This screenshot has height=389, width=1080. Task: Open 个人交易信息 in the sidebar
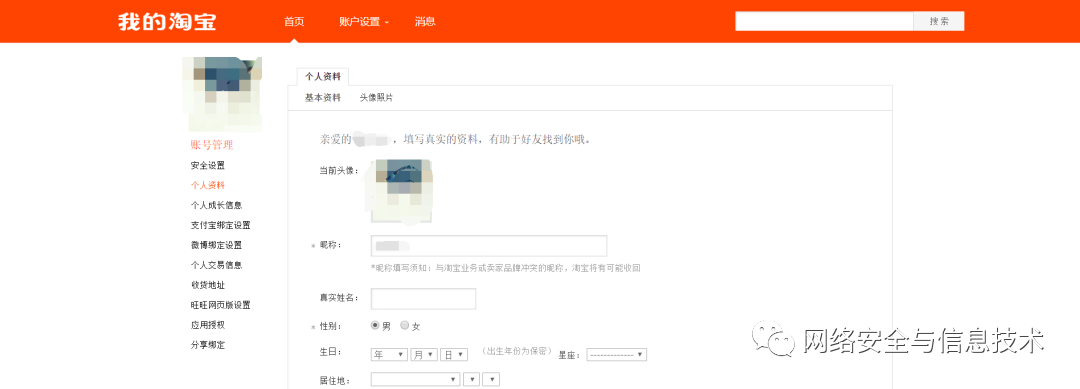tap(216, 265)
